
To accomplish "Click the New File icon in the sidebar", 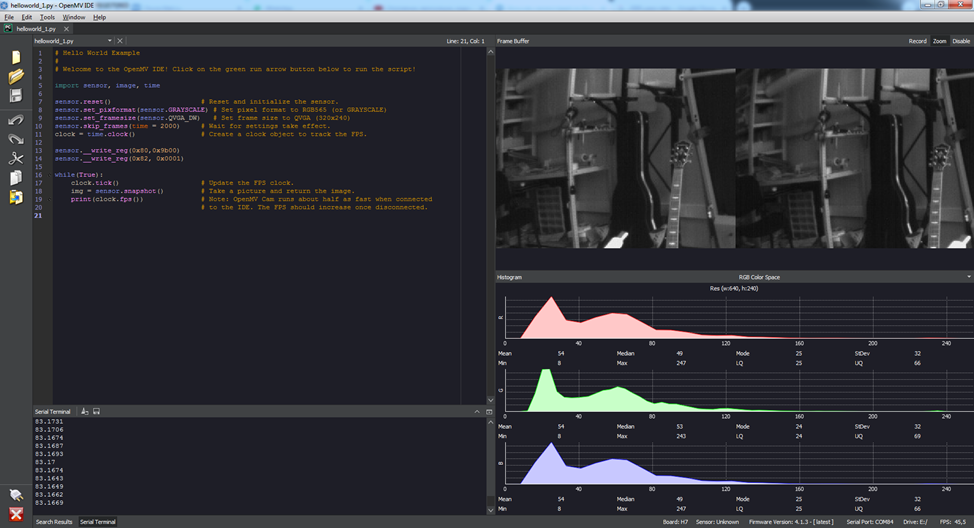I will 16,56.
